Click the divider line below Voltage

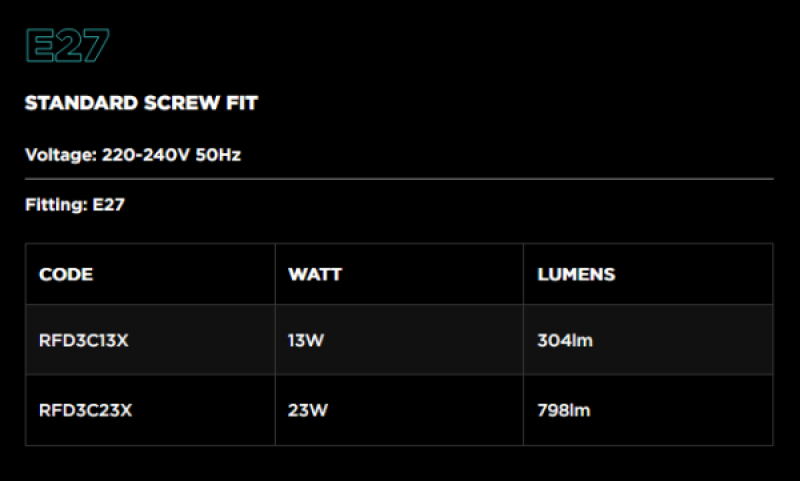[x=399, y=179]
